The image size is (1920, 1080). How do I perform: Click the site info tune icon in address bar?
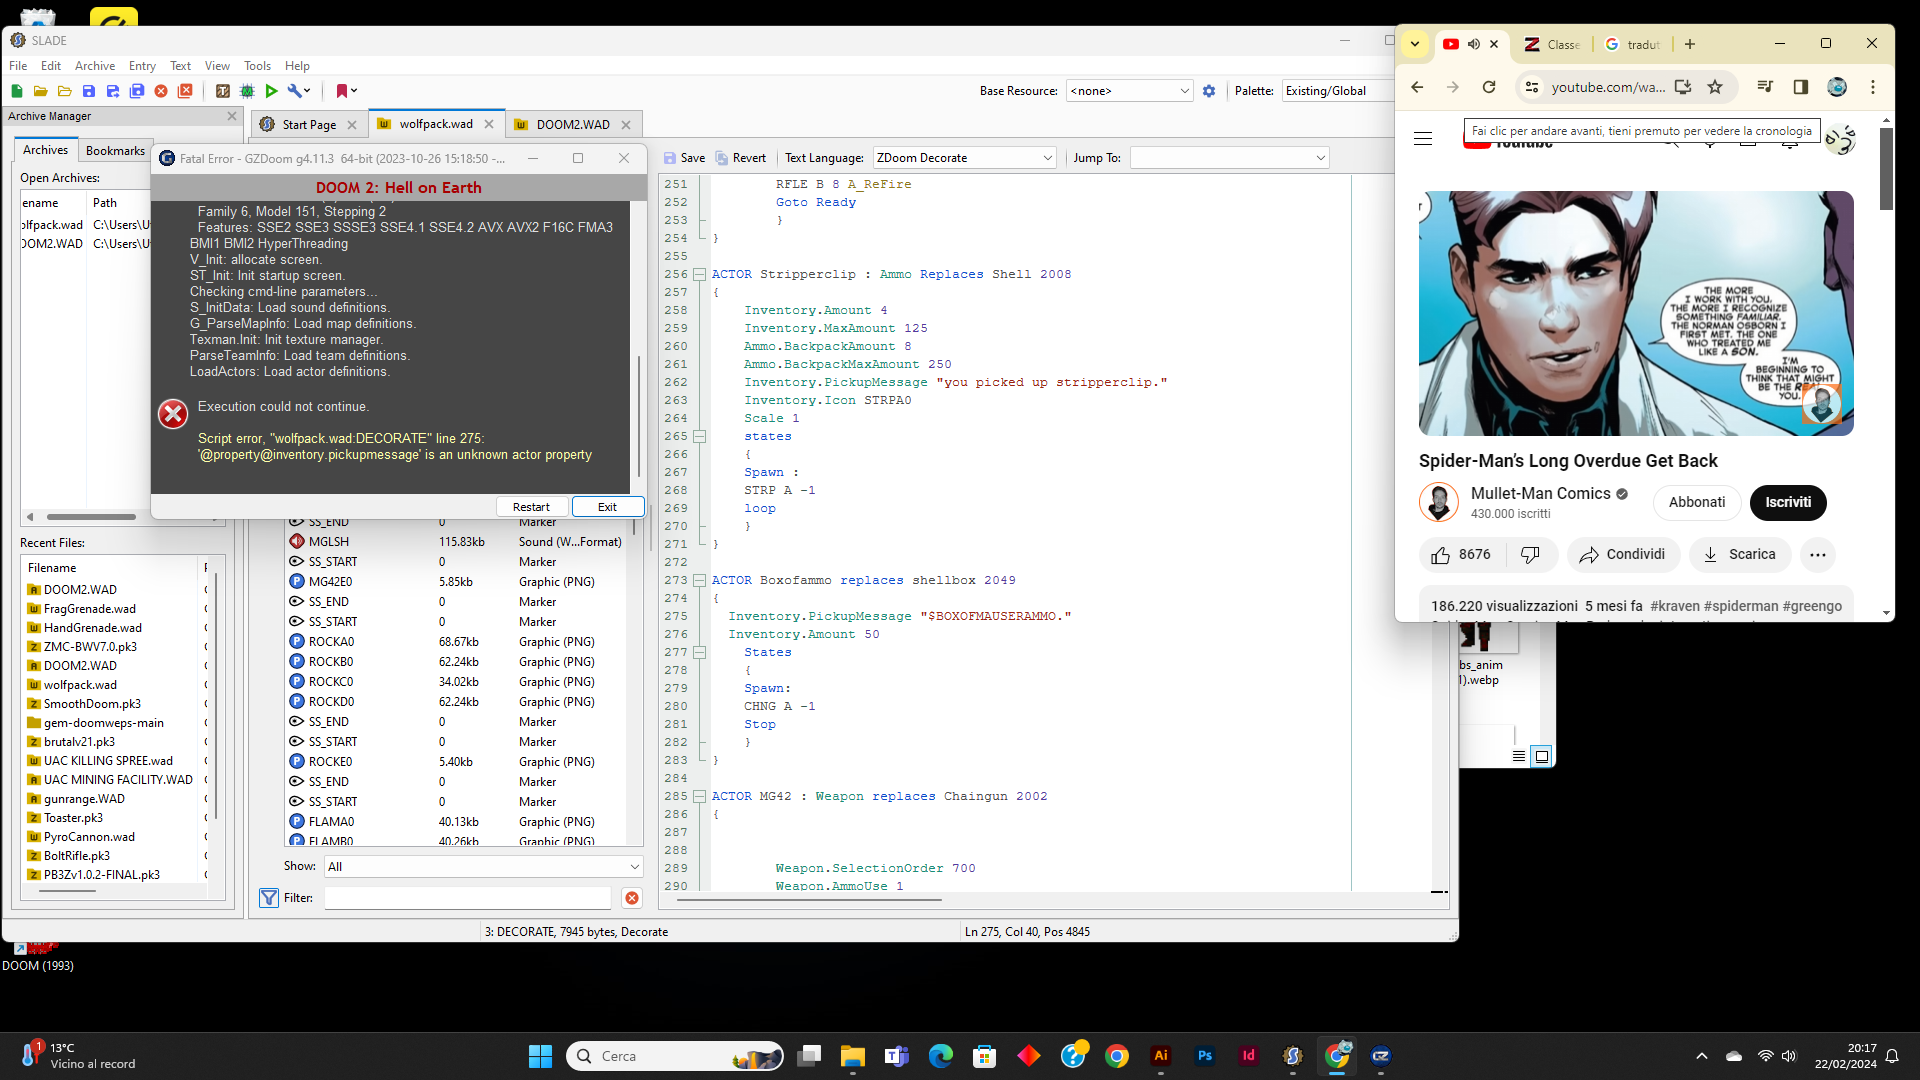[1532, 87]
